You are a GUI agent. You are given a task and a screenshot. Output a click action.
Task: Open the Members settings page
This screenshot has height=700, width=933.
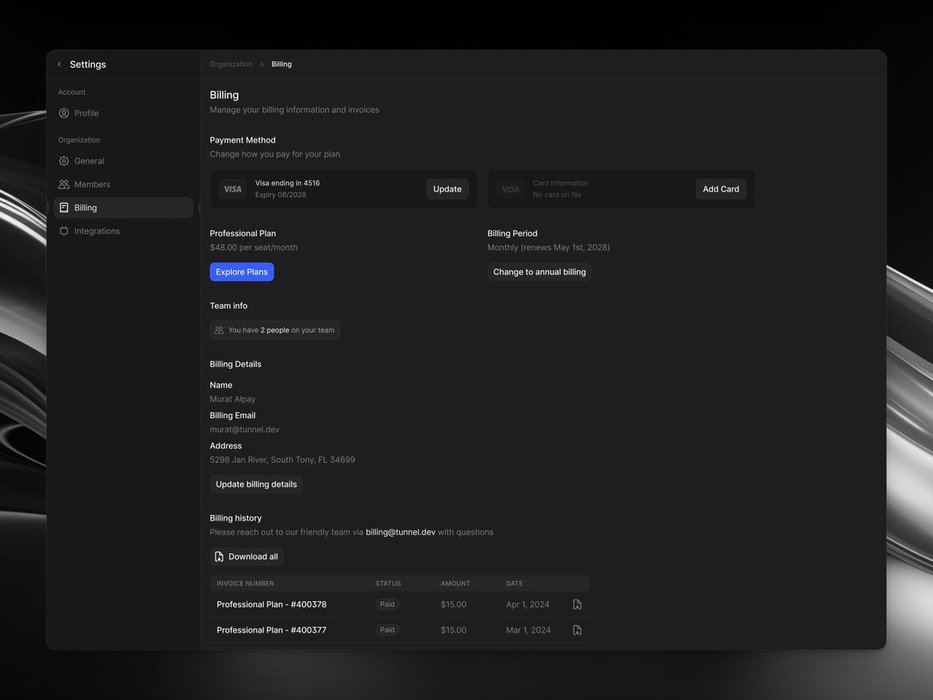(x=92, y=185)
